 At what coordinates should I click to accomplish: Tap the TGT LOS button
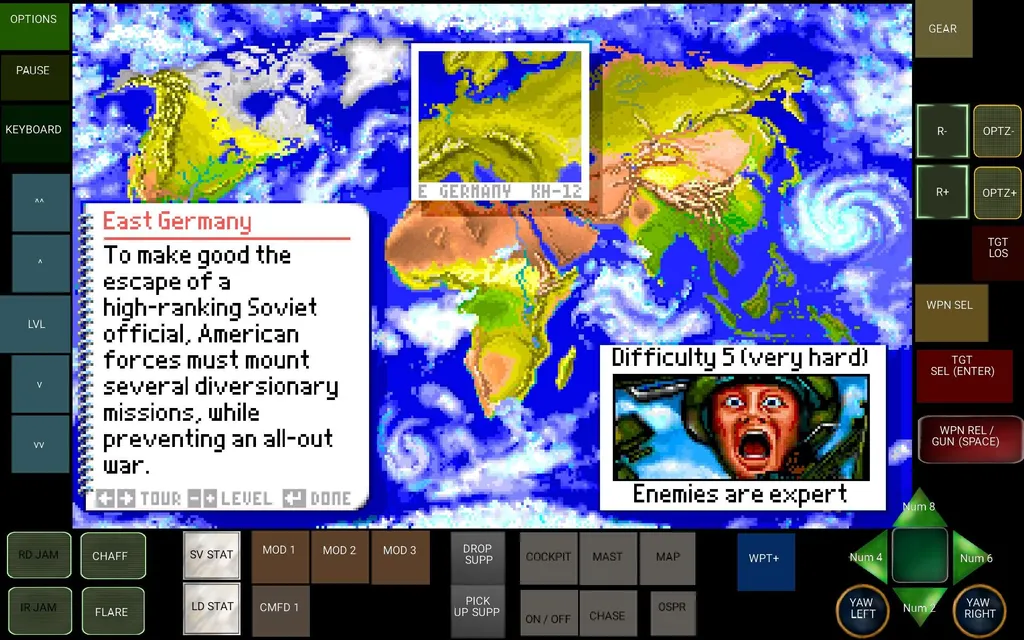[x=998, y=253]
